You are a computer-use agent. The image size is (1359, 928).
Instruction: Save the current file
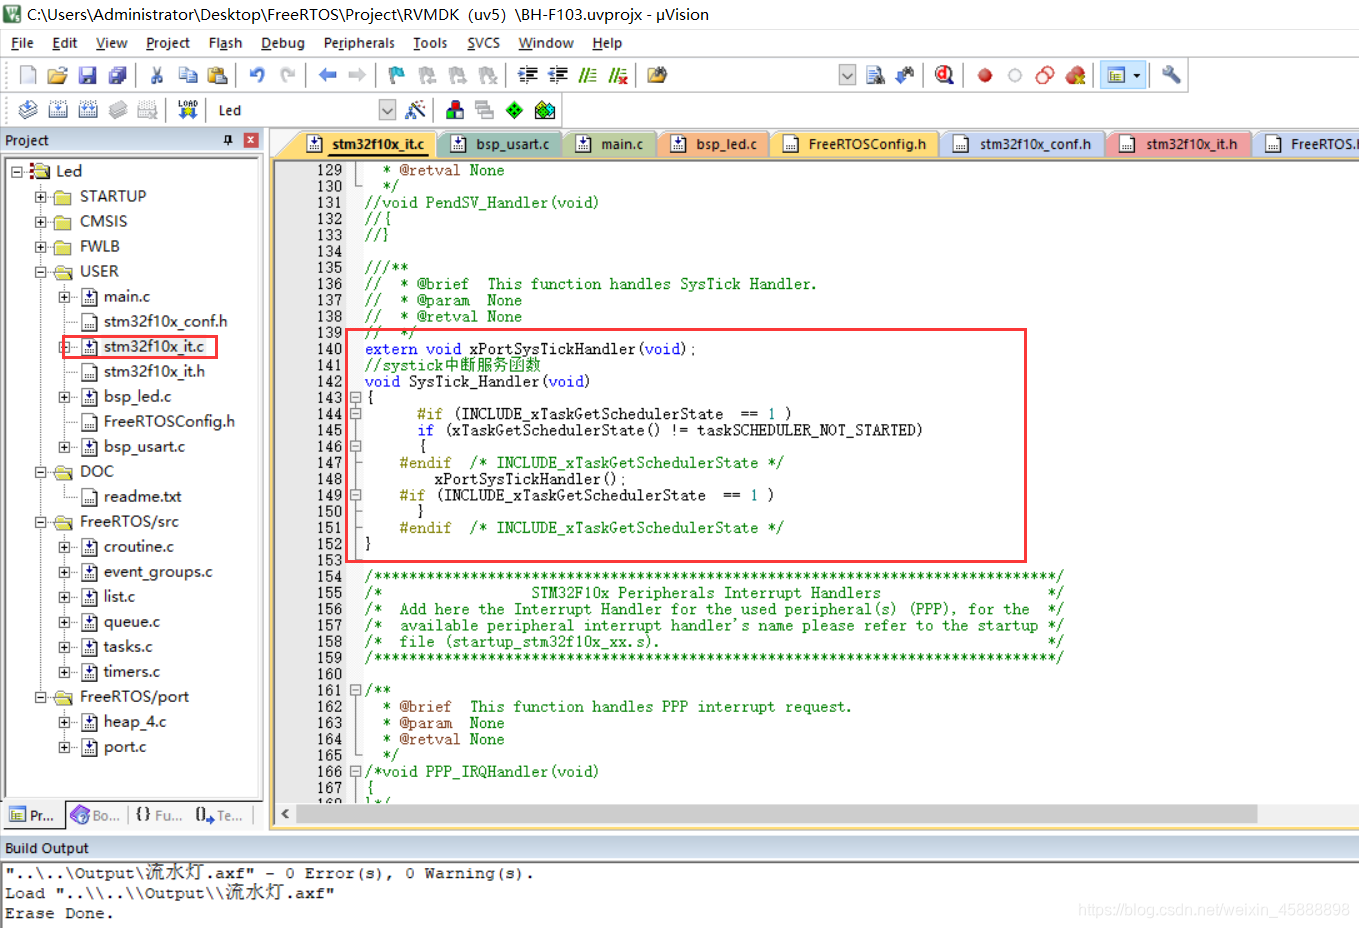pos(87,75)
